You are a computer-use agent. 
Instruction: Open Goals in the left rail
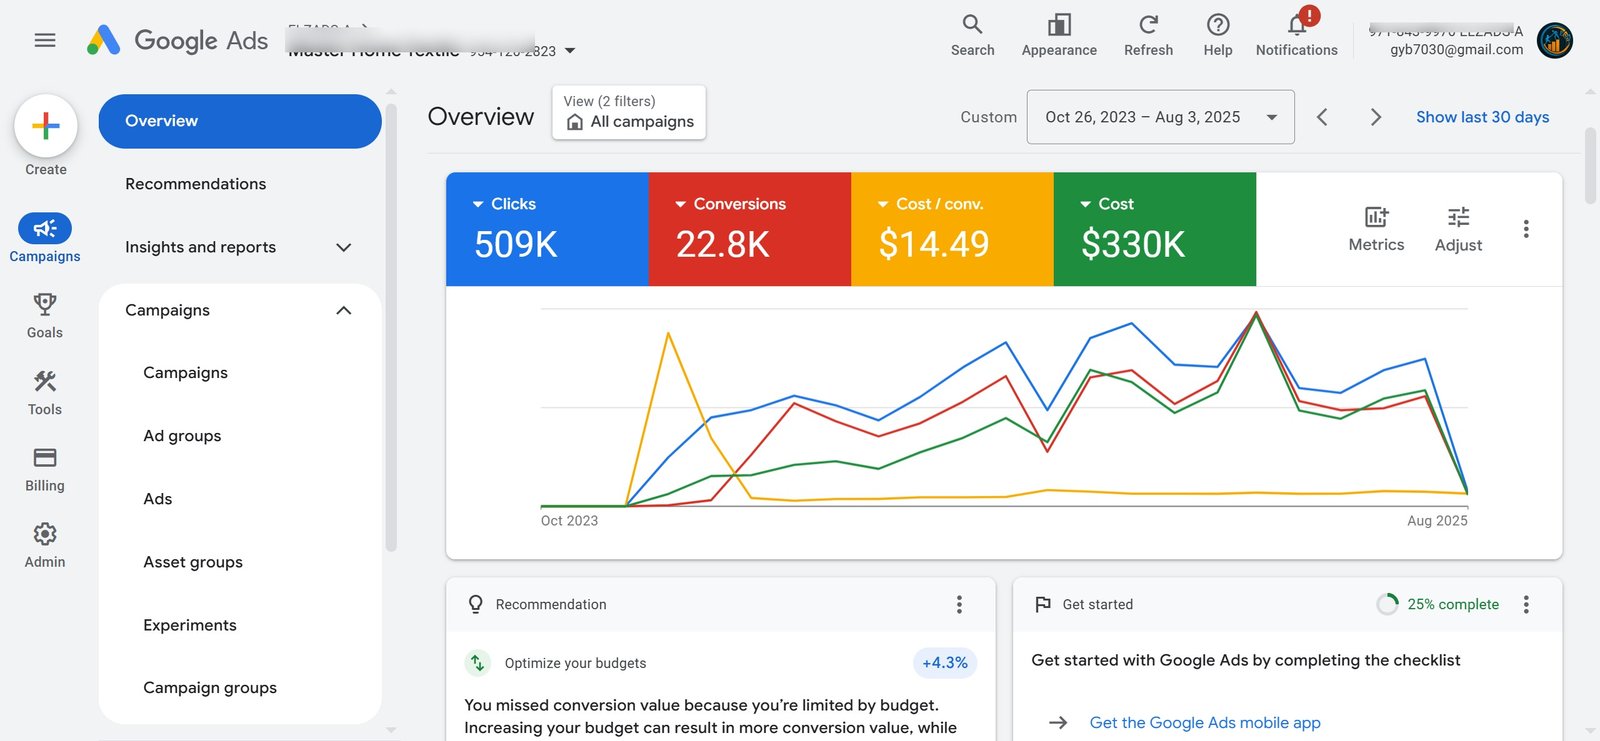[x=45, y=315]
